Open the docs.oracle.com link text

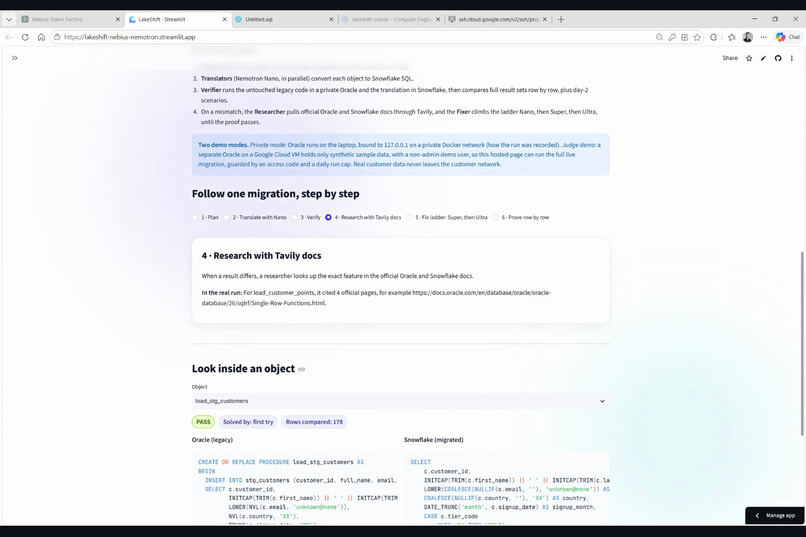pyautogui.click(x=376, y=298)
